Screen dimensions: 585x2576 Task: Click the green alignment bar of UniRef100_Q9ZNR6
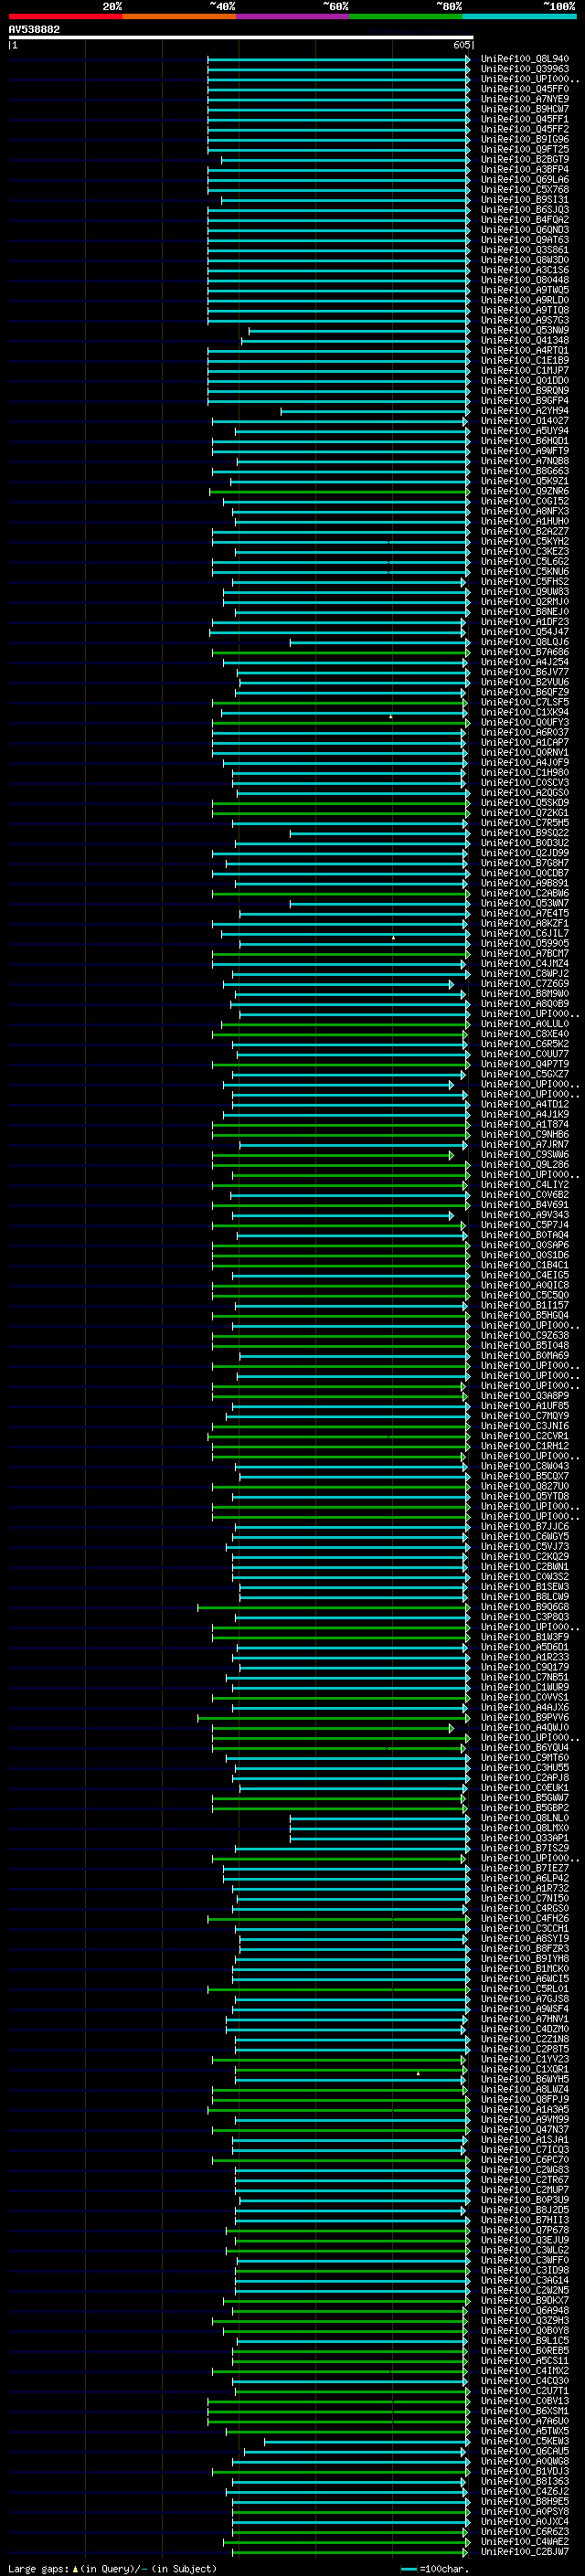click(339, 491)
